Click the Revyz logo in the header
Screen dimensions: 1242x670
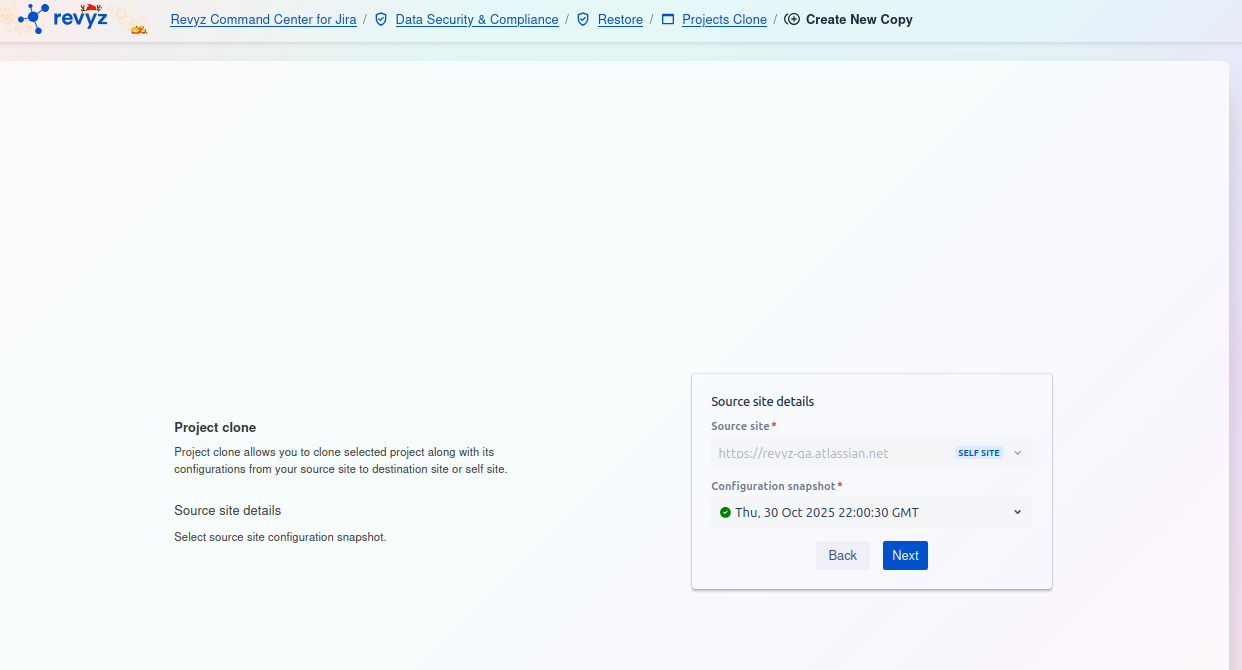point(63,17)
